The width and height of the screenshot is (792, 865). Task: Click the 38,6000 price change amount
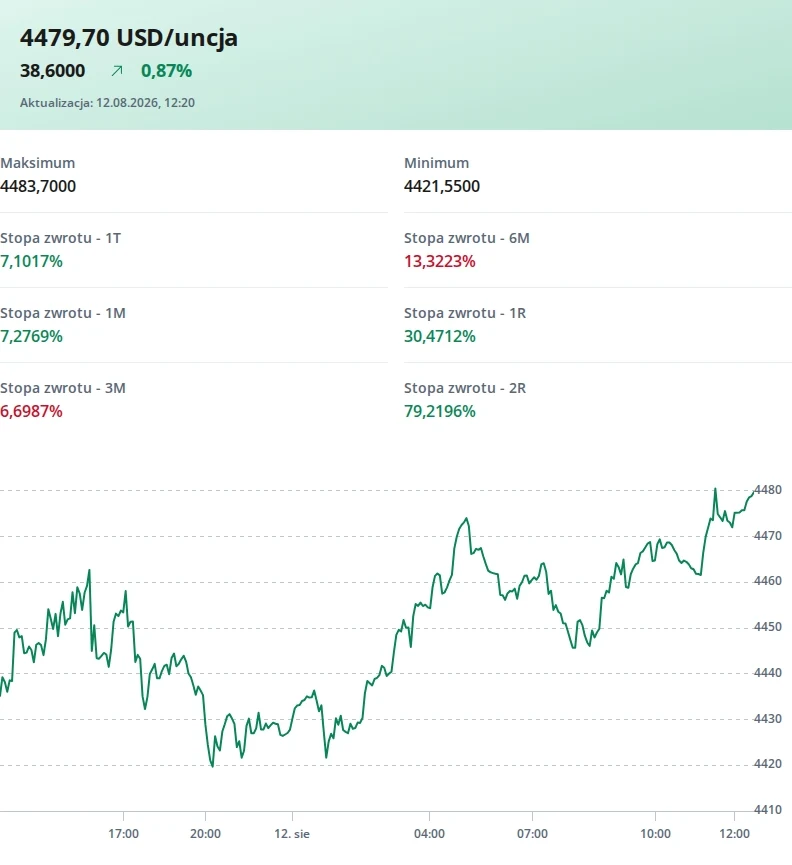coord(52,71)
